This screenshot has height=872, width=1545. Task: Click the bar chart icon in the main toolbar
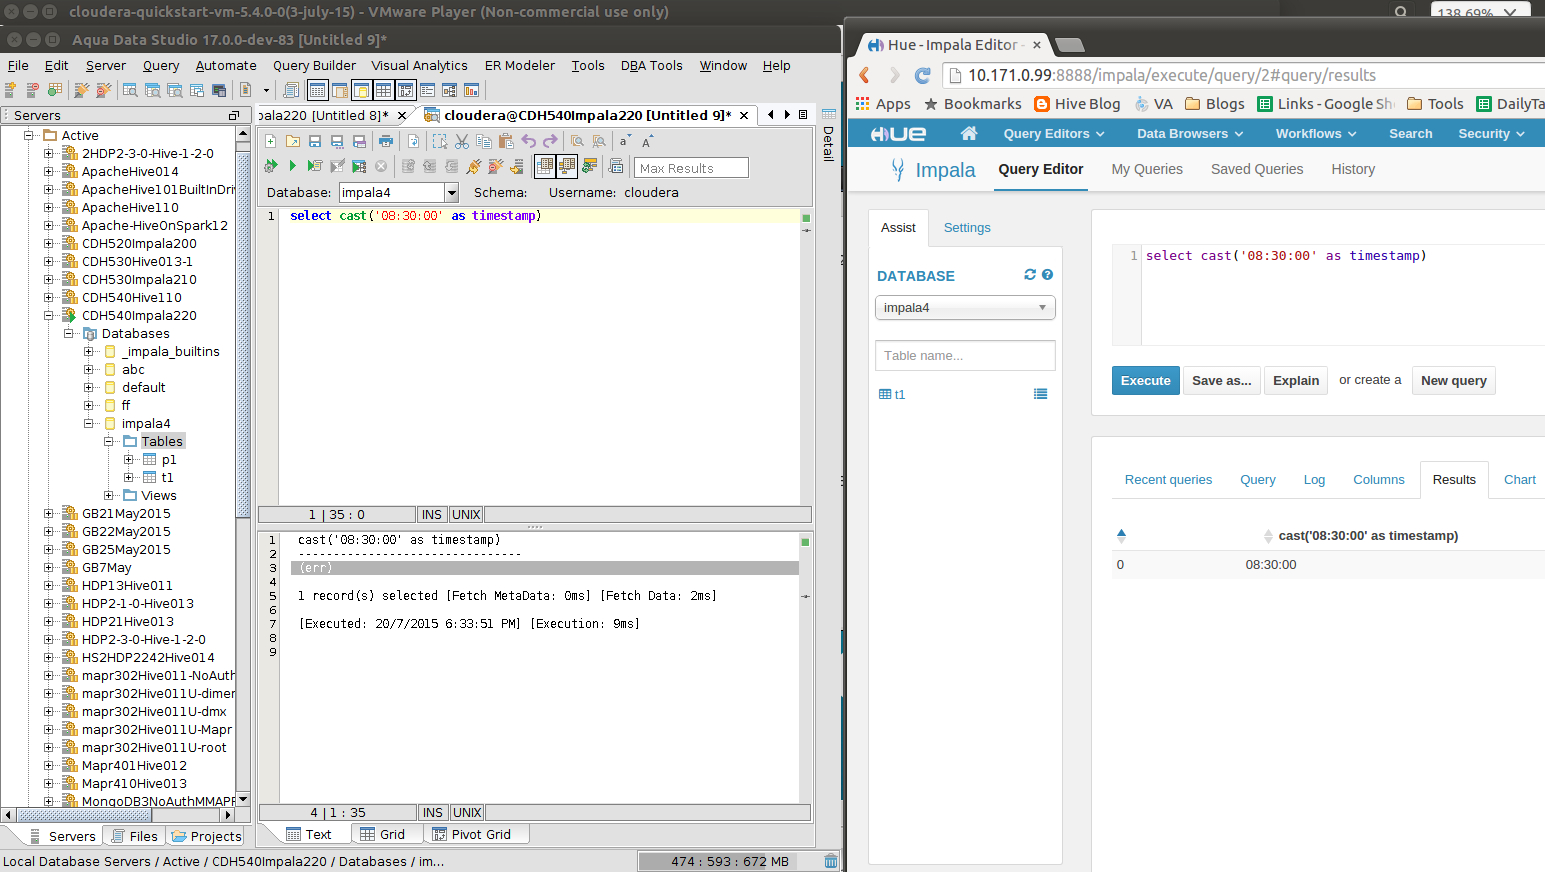coord(471,90)
